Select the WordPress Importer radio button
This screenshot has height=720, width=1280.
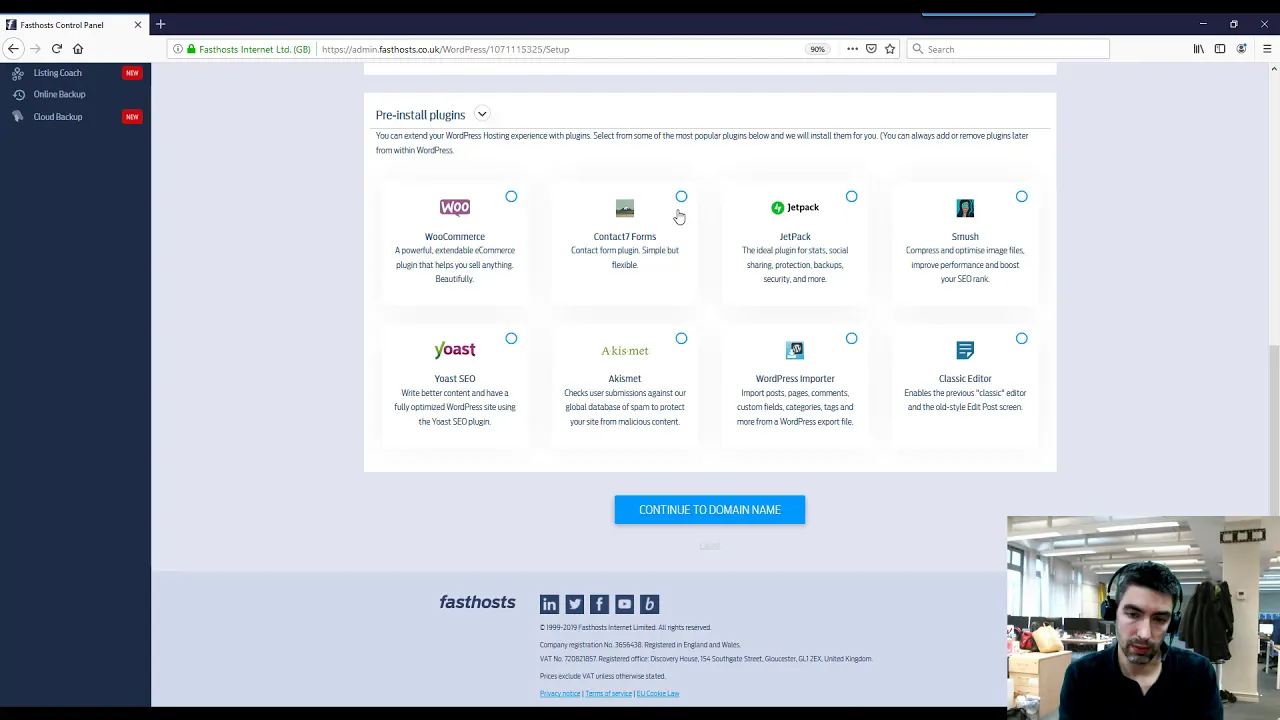click(x=851, y=339)
